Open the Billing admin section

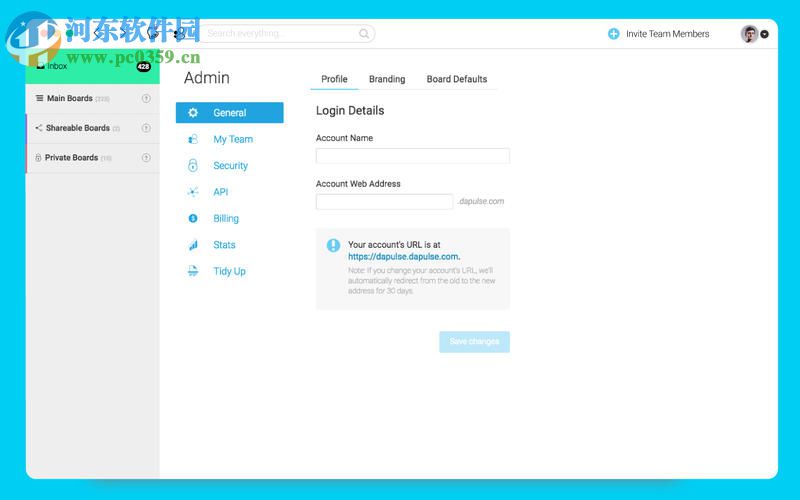pos(226,218)
